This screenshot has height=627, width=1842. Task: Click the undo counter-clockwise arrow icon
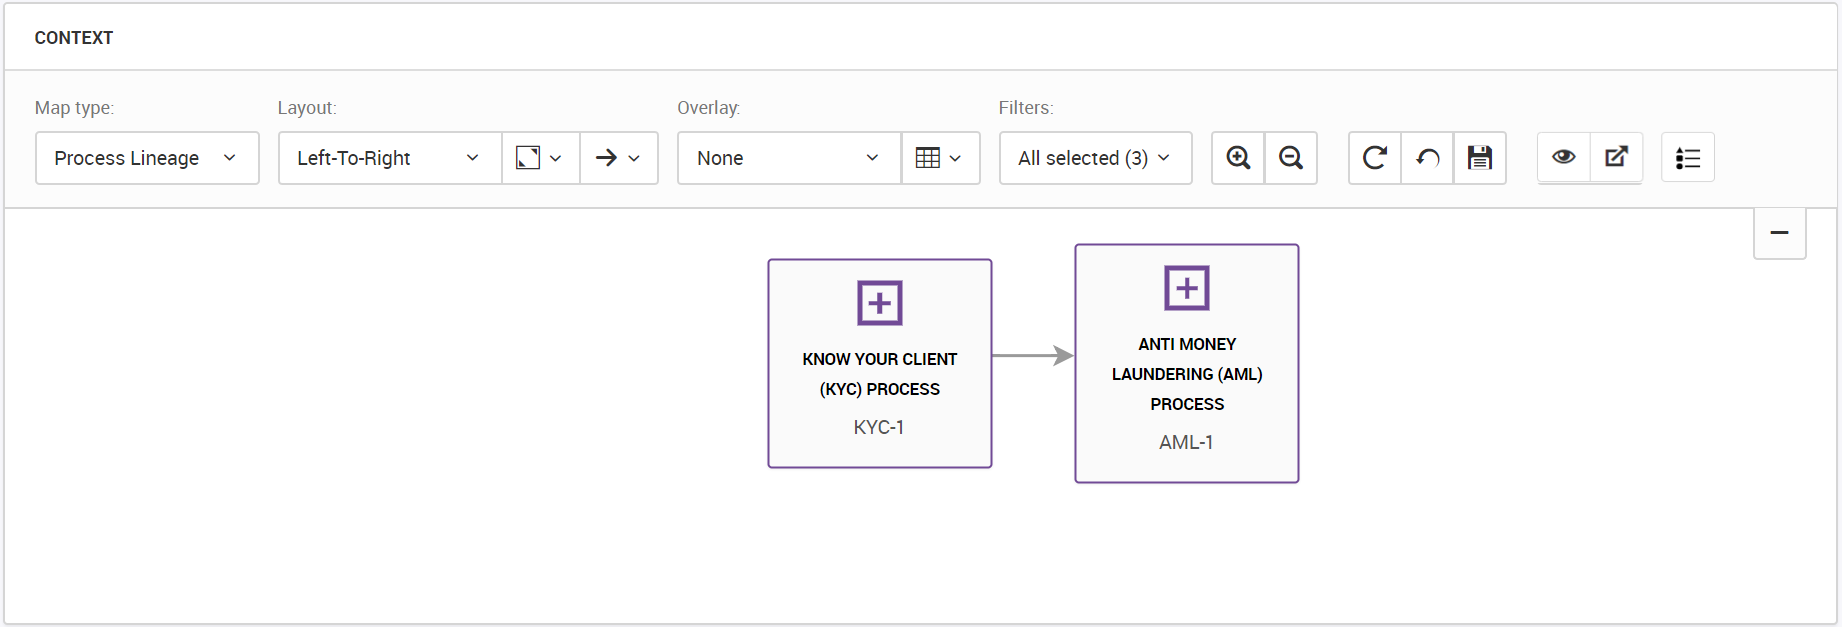pos(1427,158)
